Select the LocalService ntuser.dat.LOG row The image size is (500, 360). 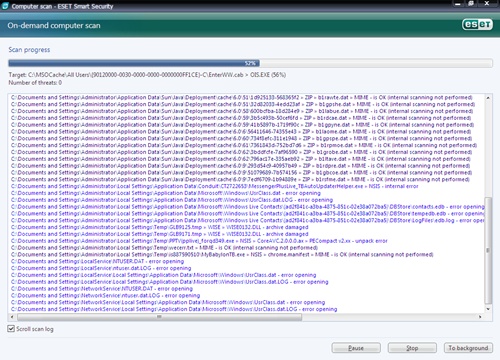101,268
